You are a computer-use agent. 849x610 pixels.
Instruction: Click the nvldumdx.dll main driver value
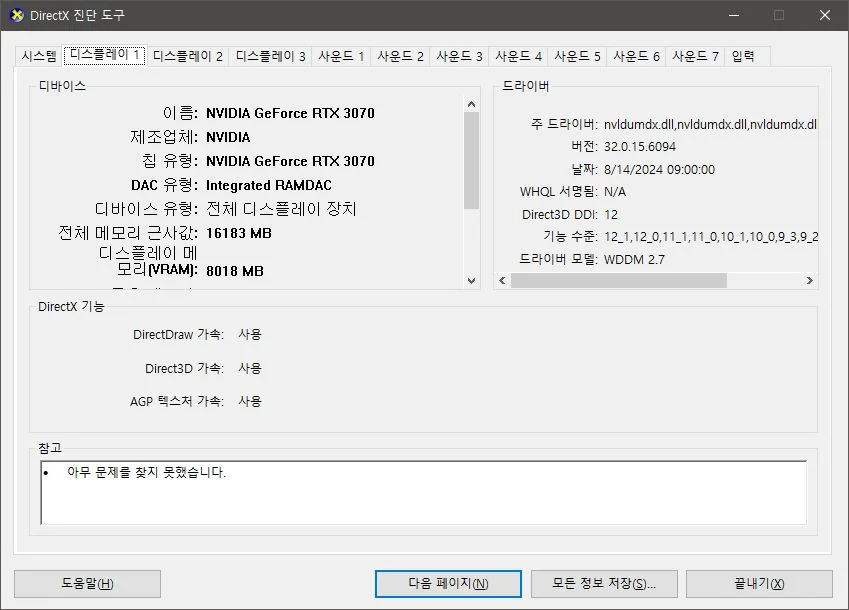(710, 124)
